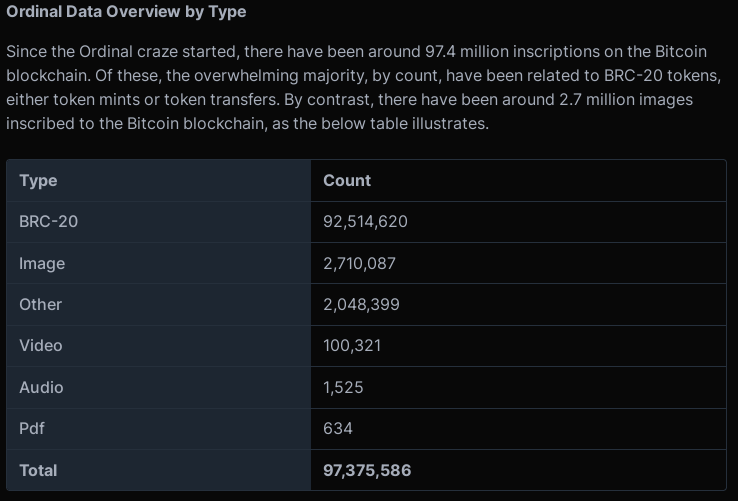Select the Other type cell

40,305
